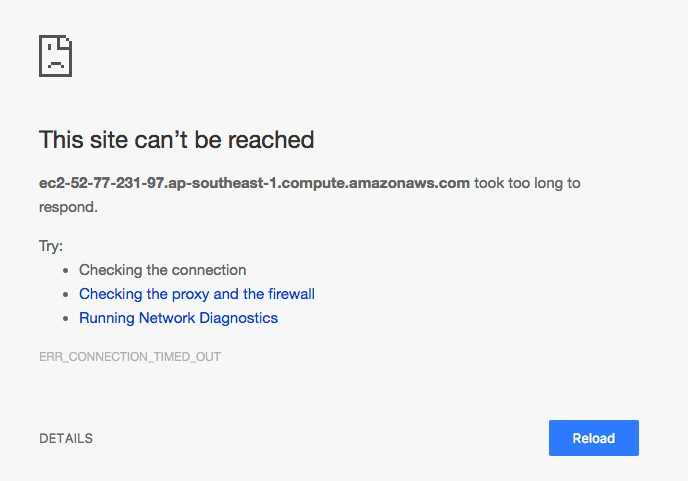688x481 pixels.
Task: Click the took too long to text
Action: point(527,183)
